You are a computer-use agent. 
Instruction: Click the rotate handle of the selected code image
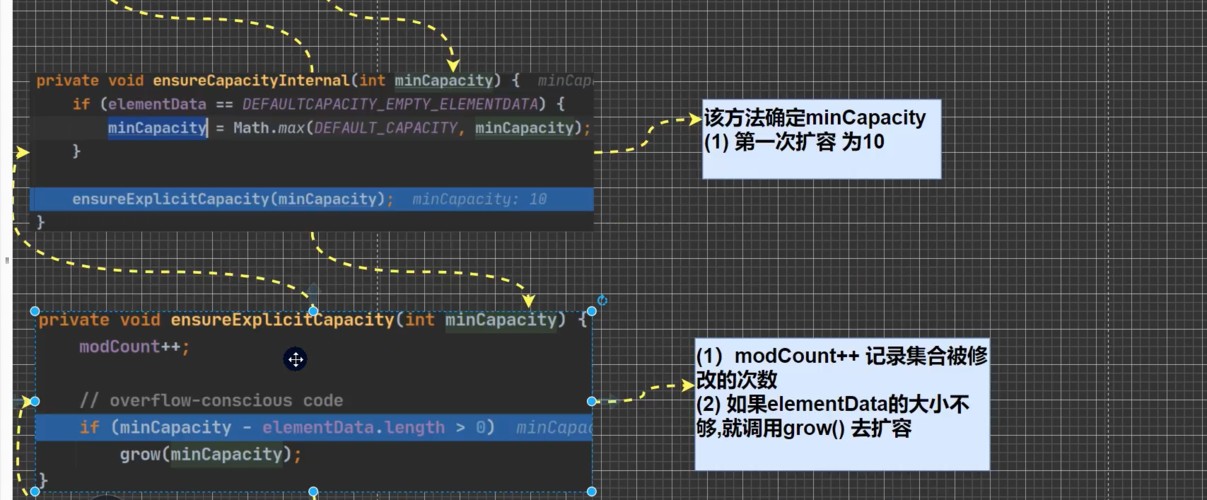(602, 300)
